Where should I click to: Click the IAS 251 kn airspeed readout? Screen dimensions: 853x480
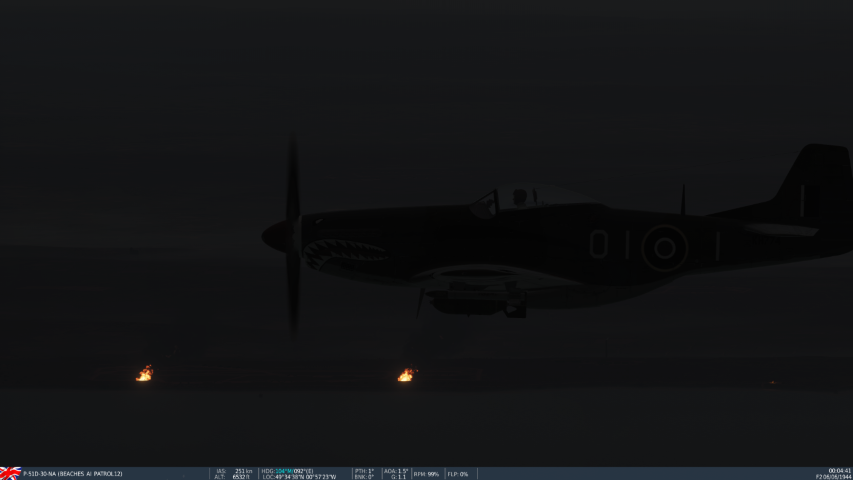coord(234,471)
